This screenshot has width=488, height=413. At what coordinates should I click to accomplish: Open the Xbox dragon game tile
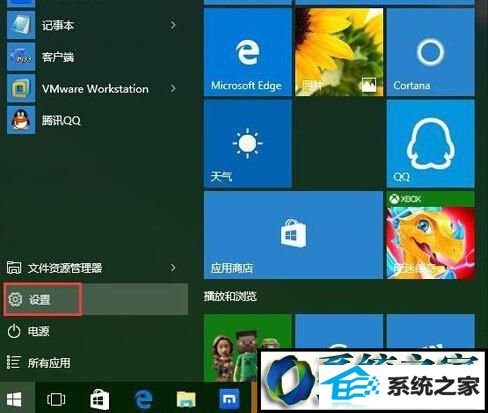pos(431,235)
